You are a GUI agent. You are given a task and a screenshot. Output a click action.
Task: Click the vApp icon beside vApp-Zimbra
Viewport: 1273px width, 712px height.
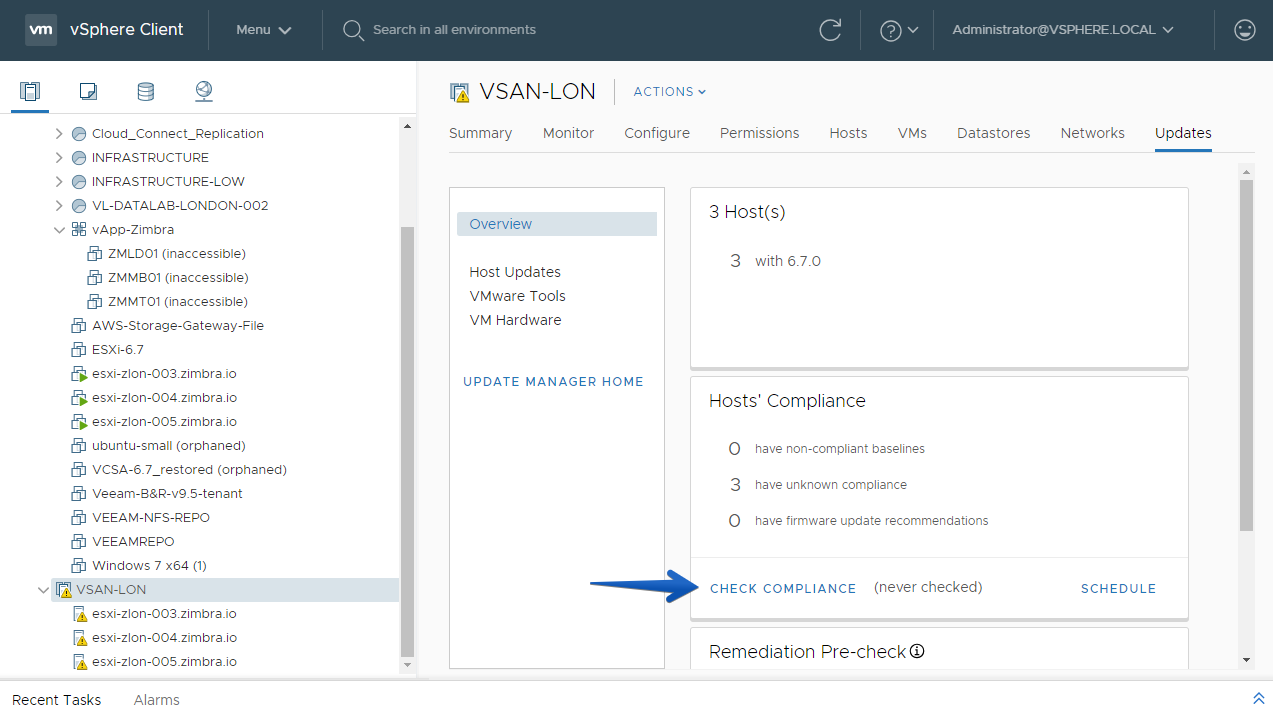pos(80,230)
